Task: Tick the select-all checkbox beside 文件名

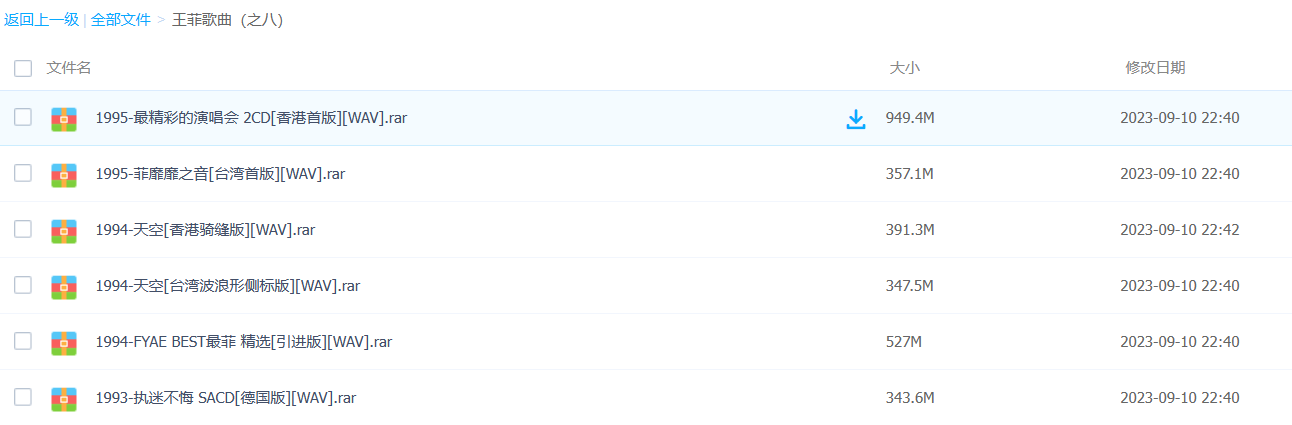Action: pyautogui.click(x=23, y=68)
